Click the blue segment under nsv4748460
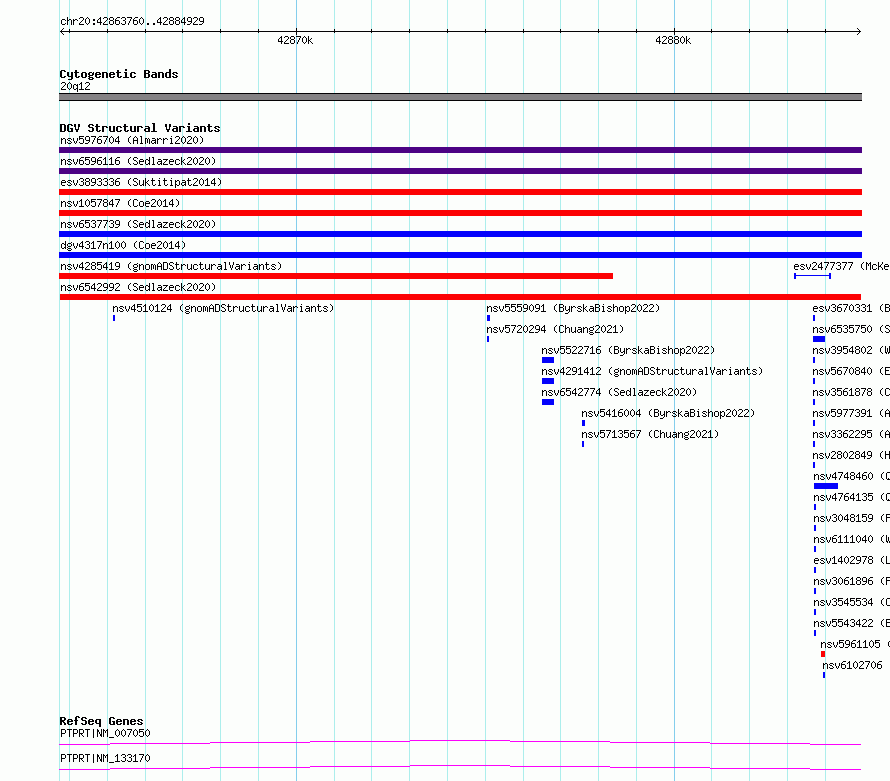The width and height of the screenshot is (890, 781). (826, 486)
